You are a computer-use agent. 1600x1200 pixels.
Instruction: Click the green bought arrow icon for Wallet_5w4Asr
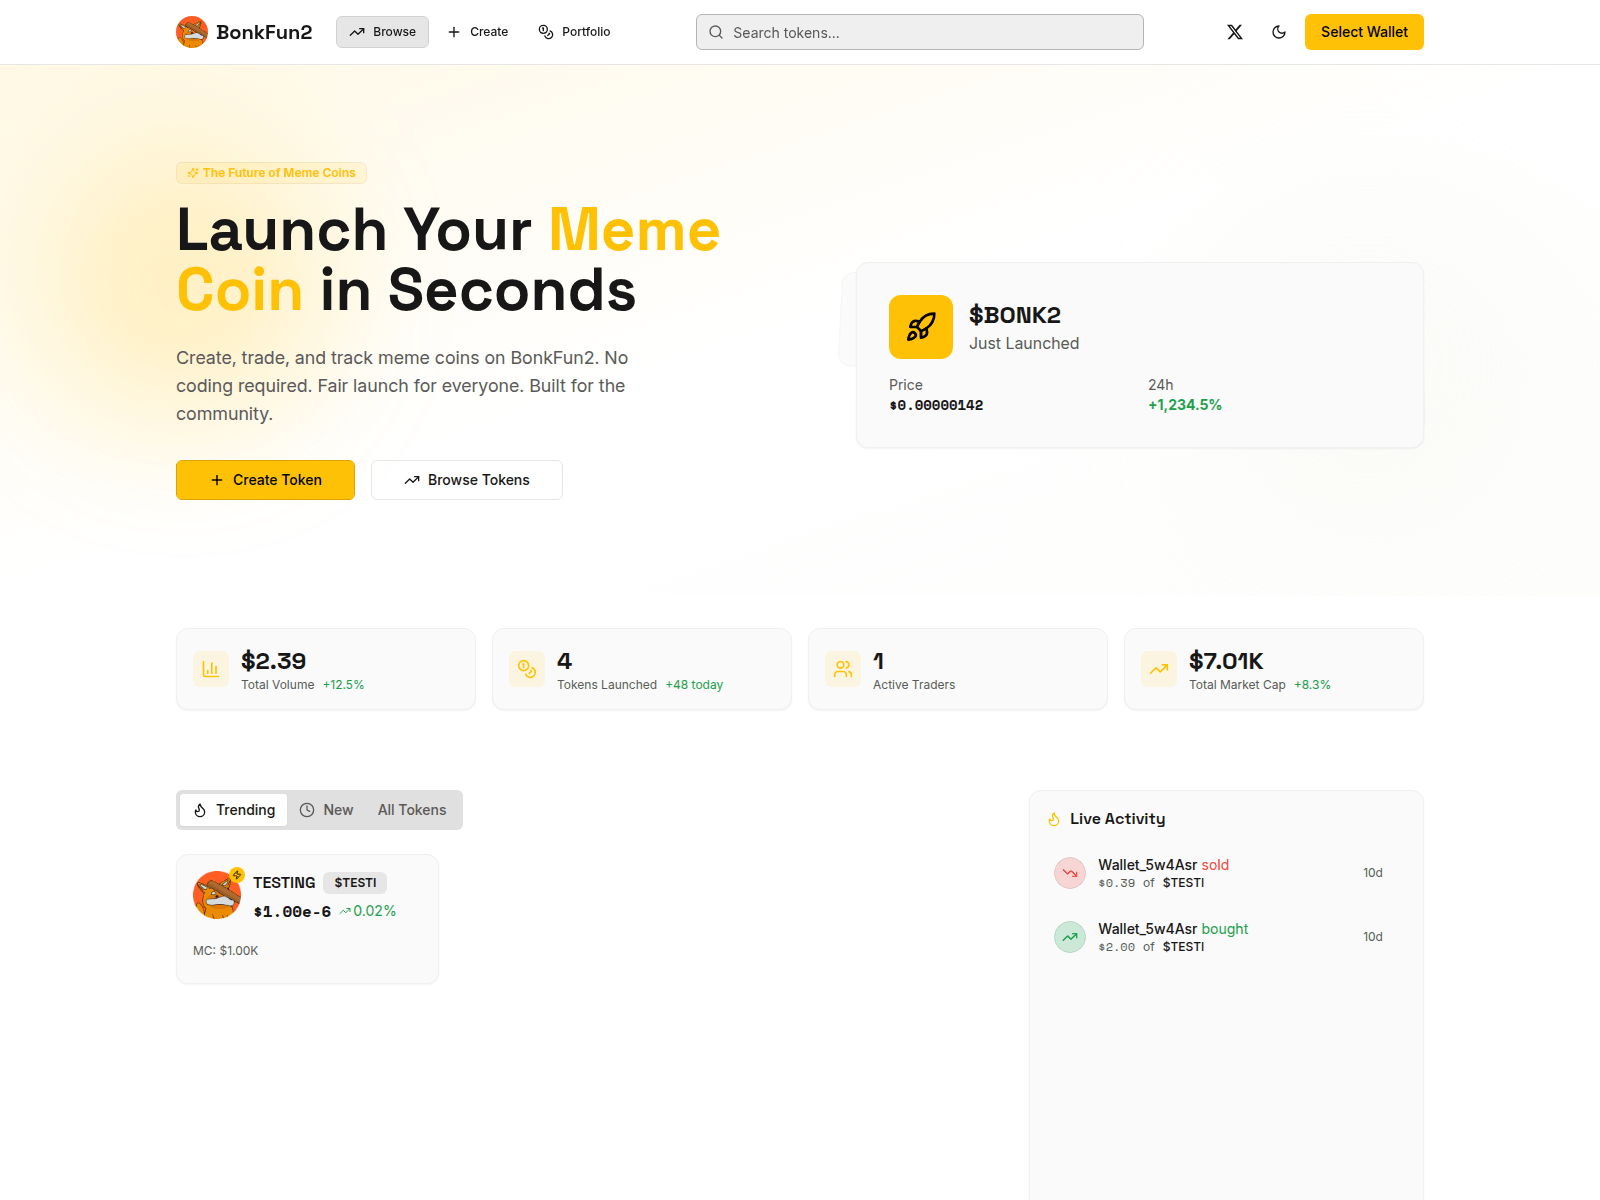click(1070, 937)
